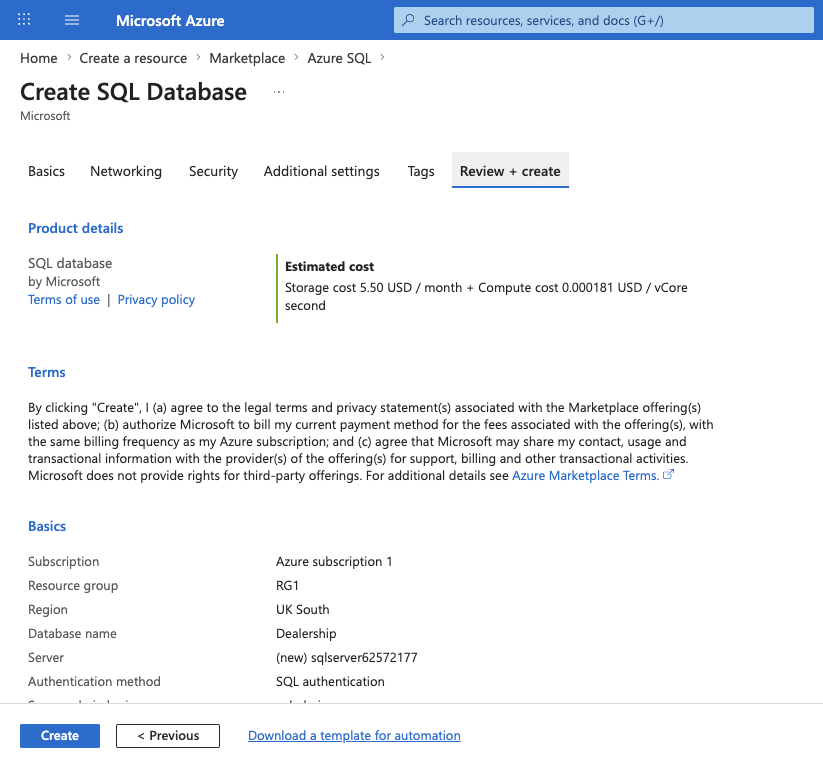The width and height of the screenshot is (823, 768).
Task: Click the Microsoft Azure home title
Action: (x=170, y=20)
